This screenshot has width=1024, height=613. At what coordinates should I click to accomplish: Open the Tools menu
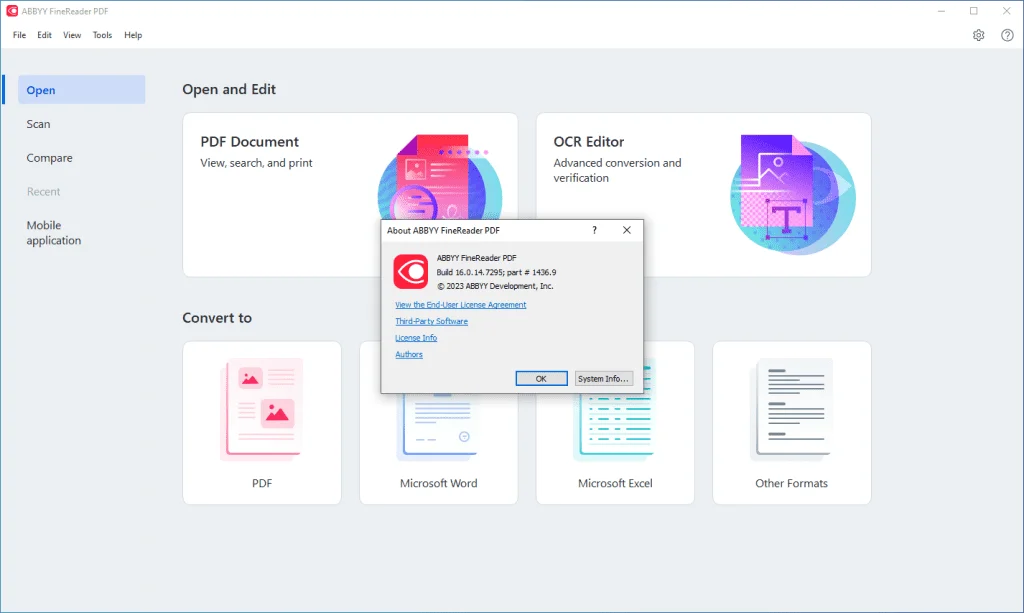tap(102, 35)
